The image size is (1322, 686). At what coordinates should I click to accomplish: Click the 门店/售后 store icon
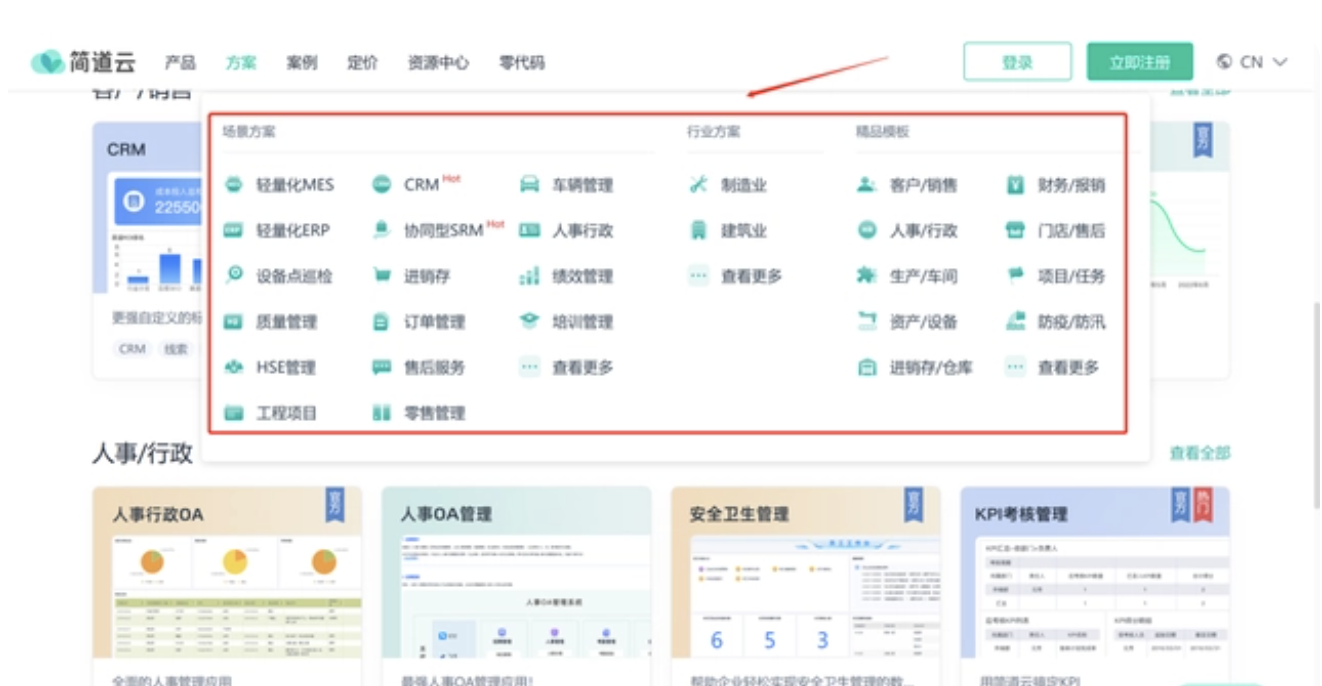[x=1015, y=231]
